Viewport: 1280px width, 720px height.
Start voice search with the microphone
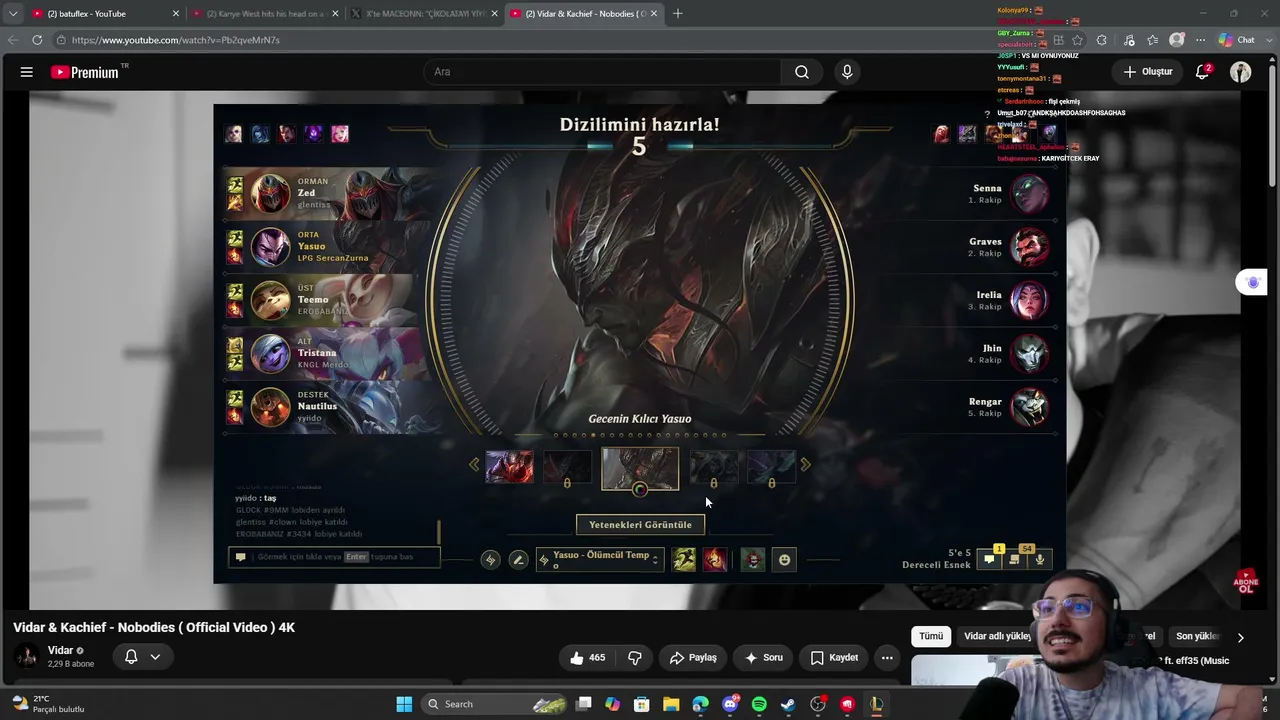[x=847, y=72]
